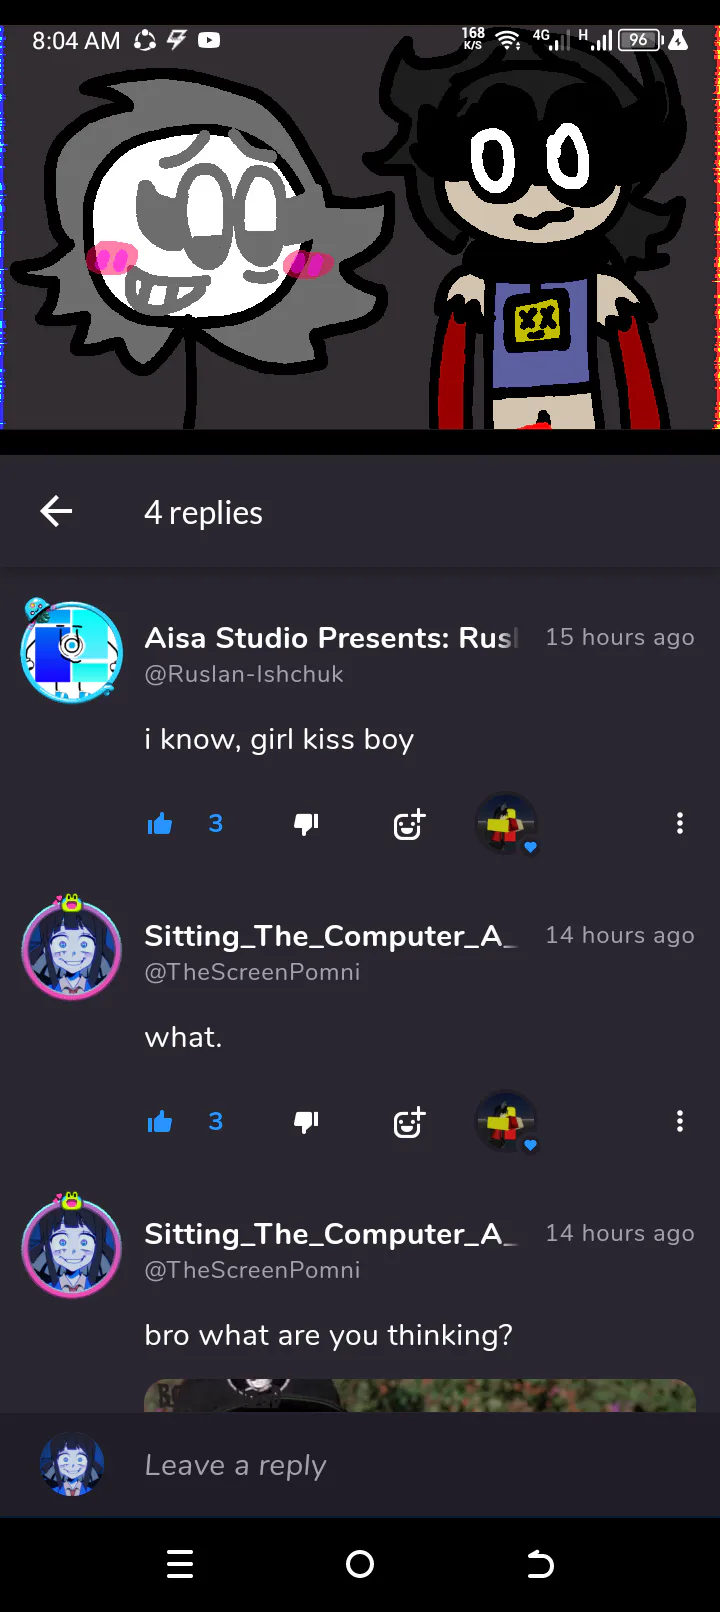Dislike the "what." comment
720x1612 pixels.
(306, 1122)
